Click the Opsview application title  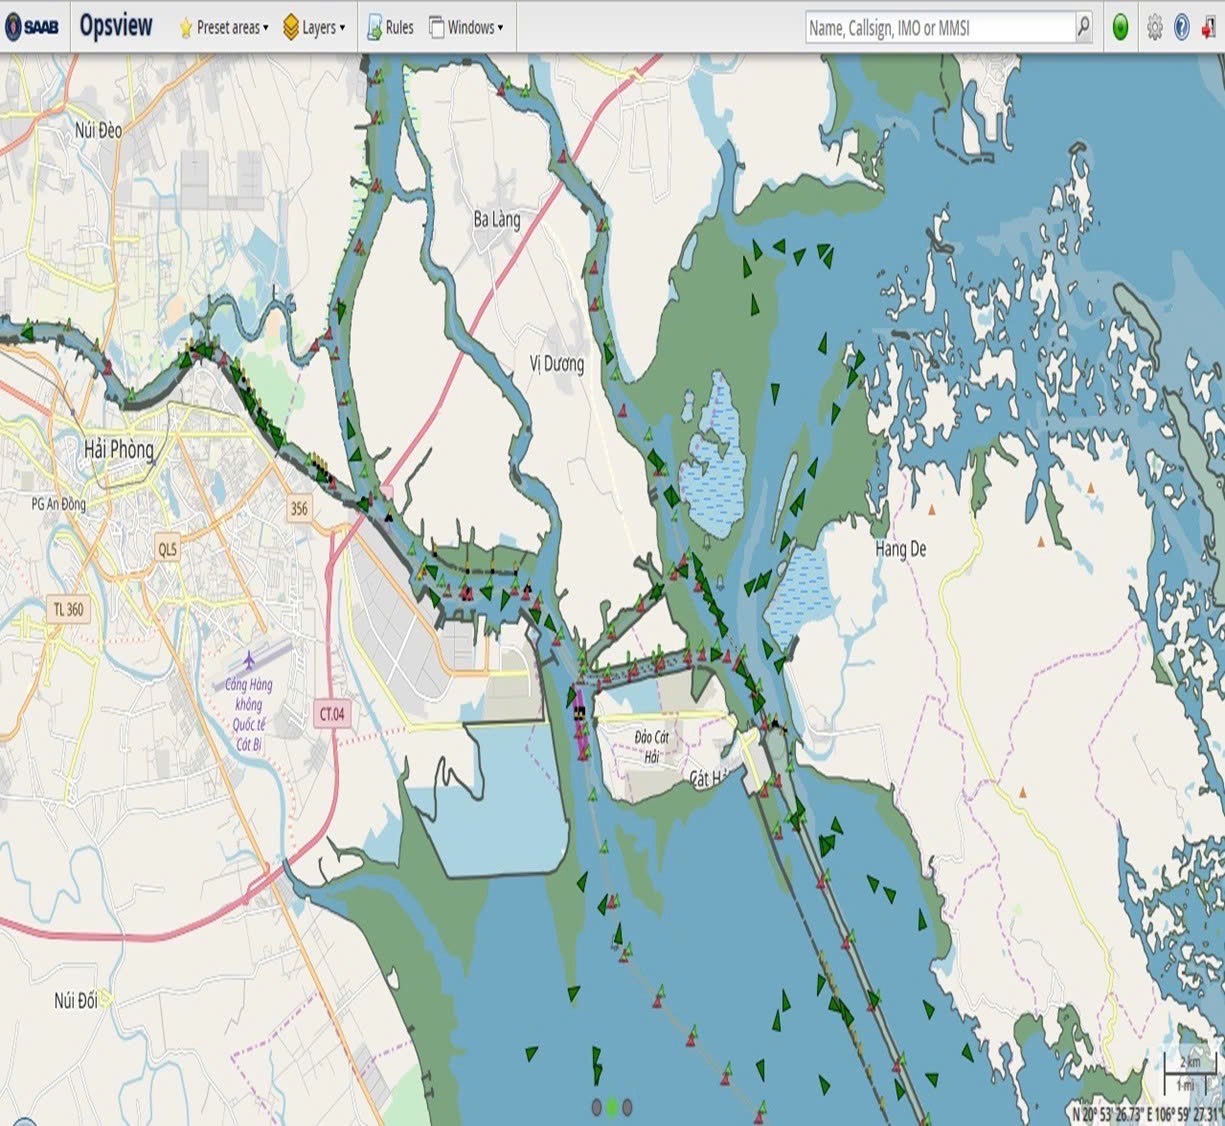116,27
